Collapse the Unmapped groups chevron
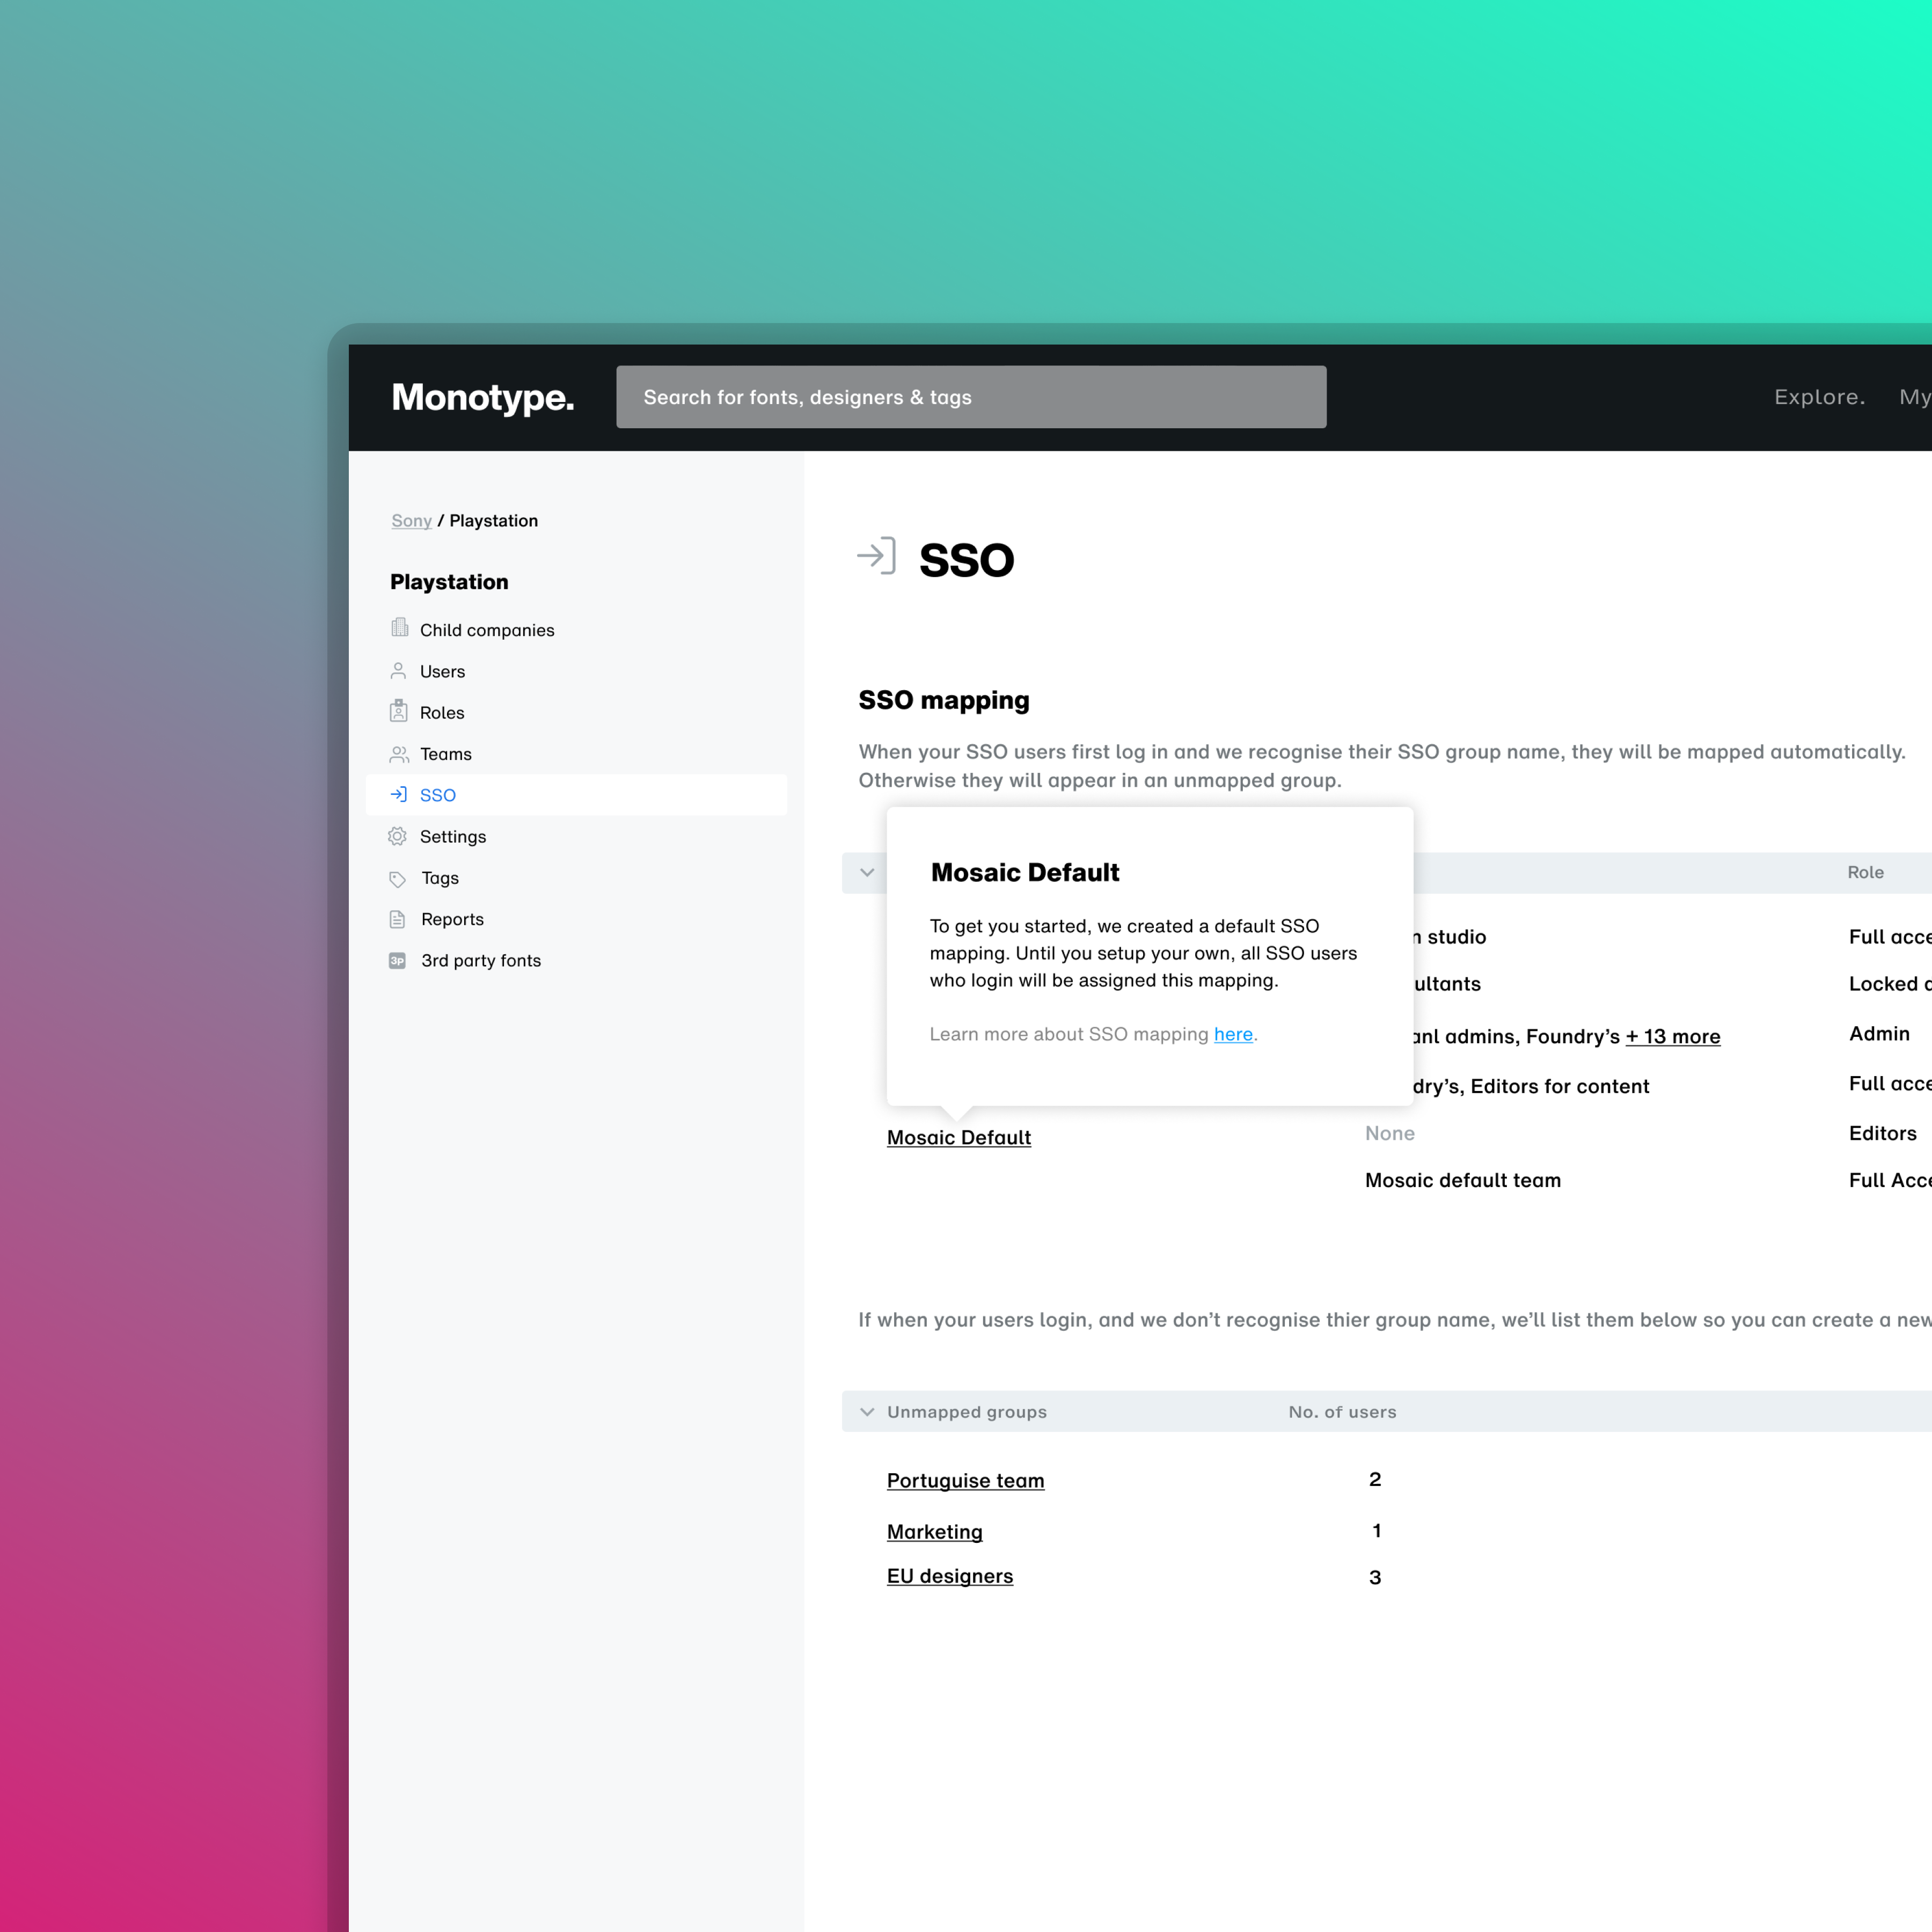1932x1932 pixels. 866,1411
